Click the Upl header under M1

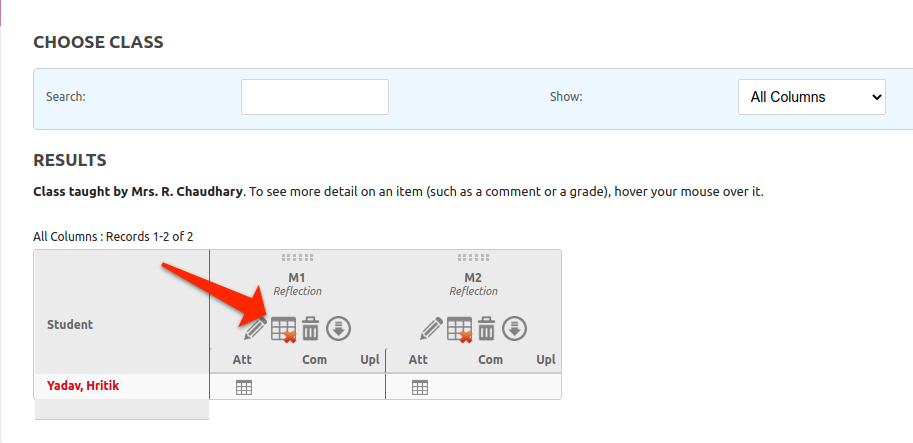pos(370,360)
